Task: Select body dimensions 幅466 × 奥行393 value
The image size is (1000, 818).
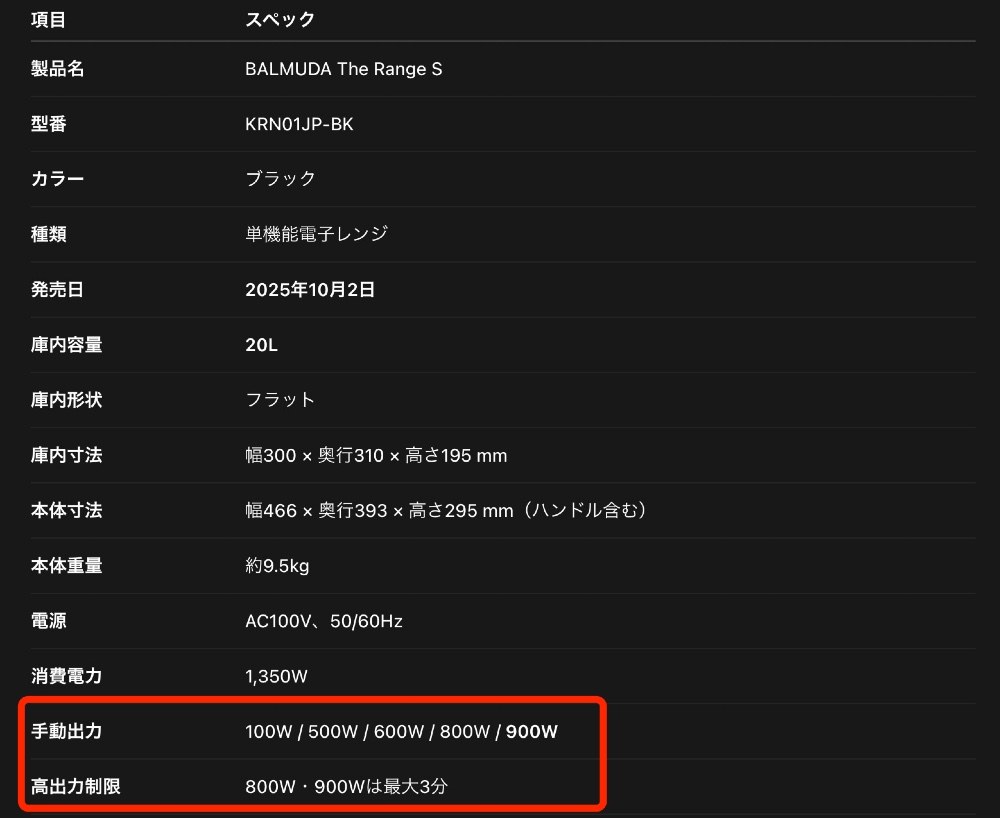Action: (x=446, y=510)
